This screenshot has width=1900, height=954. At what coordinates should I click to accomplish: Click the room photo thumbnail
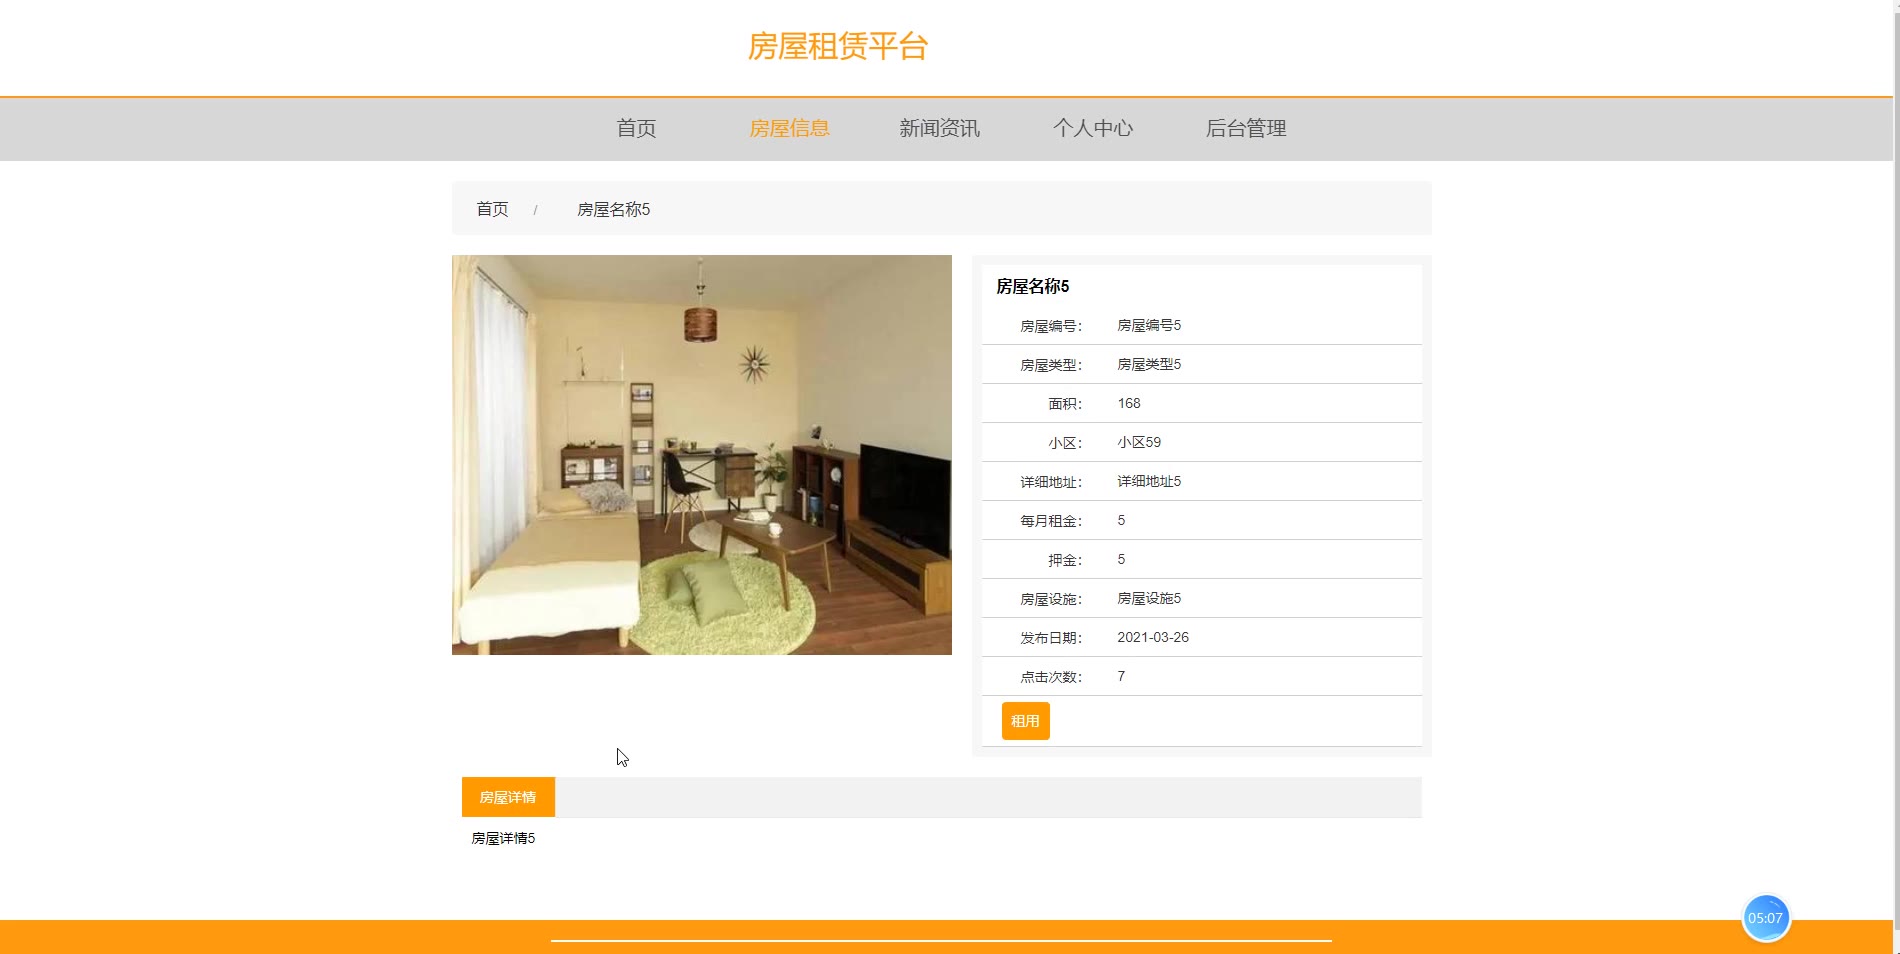702,455
